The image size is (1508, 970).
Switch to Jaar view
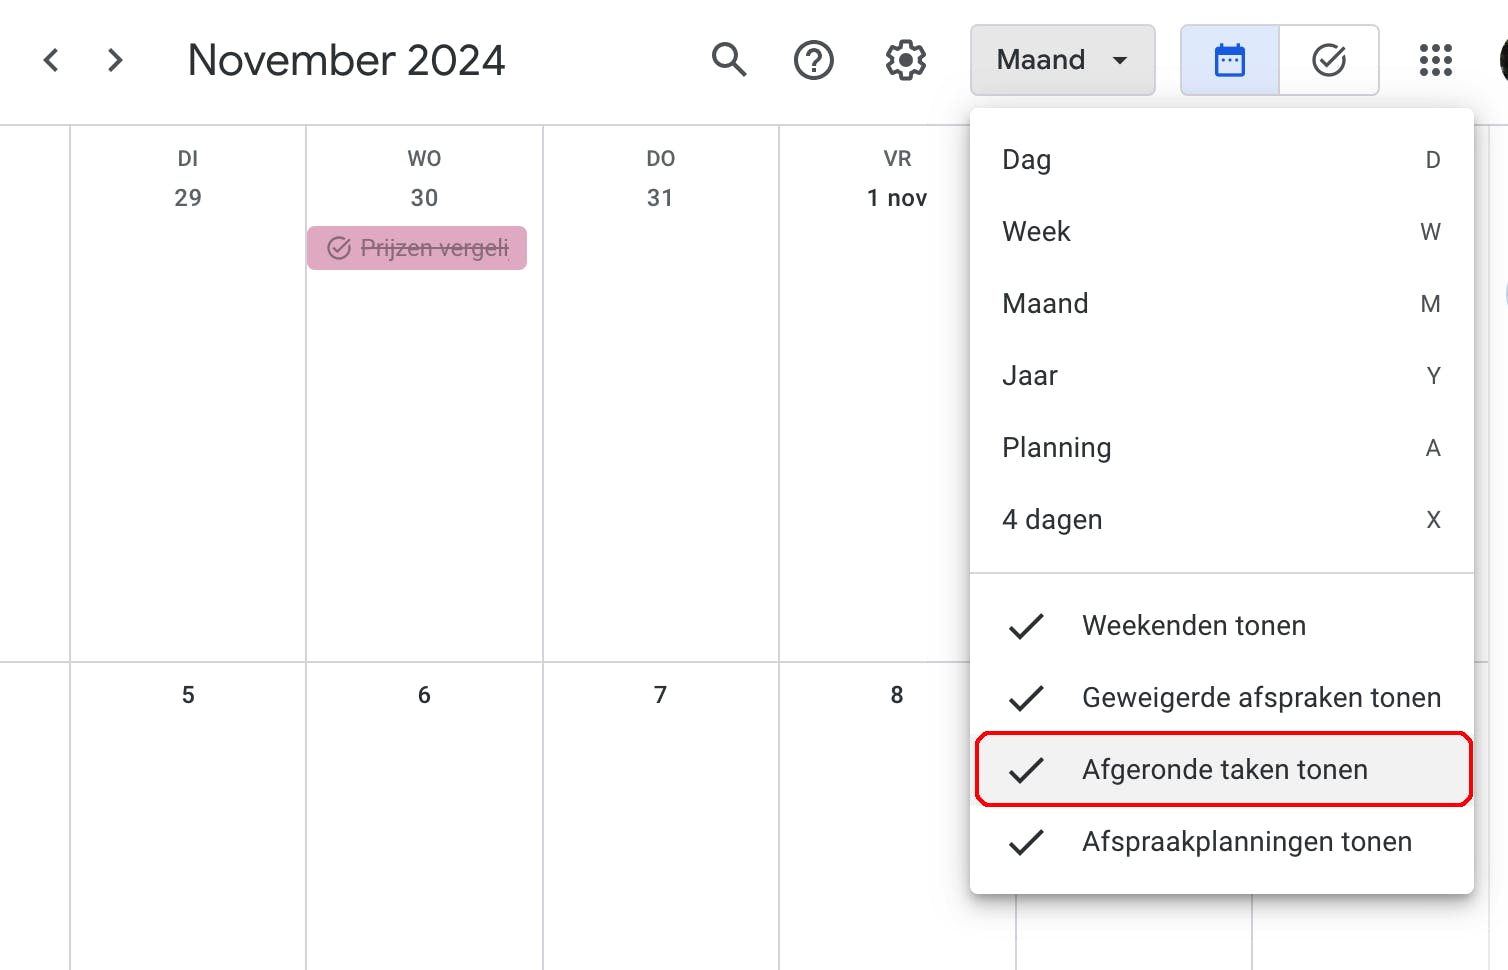tap(1222, 376)
